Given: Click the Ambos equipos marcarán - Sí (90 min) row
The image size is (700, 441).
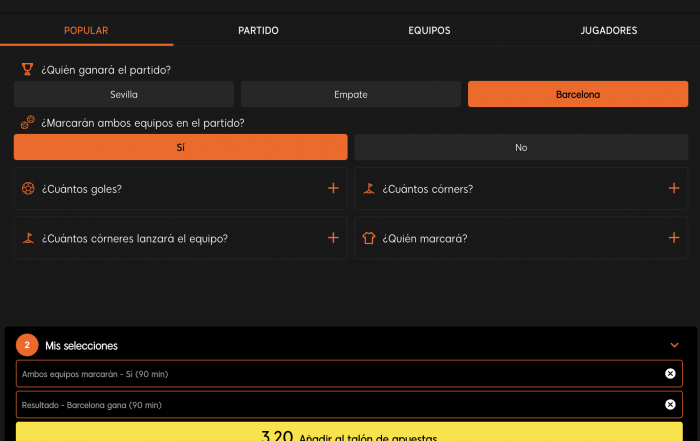Looking at the screenshot, I should pyautogui.click(x=349, y=374).
